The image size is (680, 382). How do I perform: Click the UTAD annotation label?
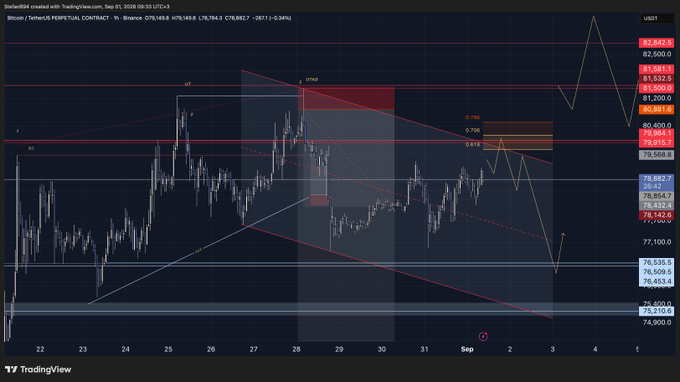click(312, 79)
